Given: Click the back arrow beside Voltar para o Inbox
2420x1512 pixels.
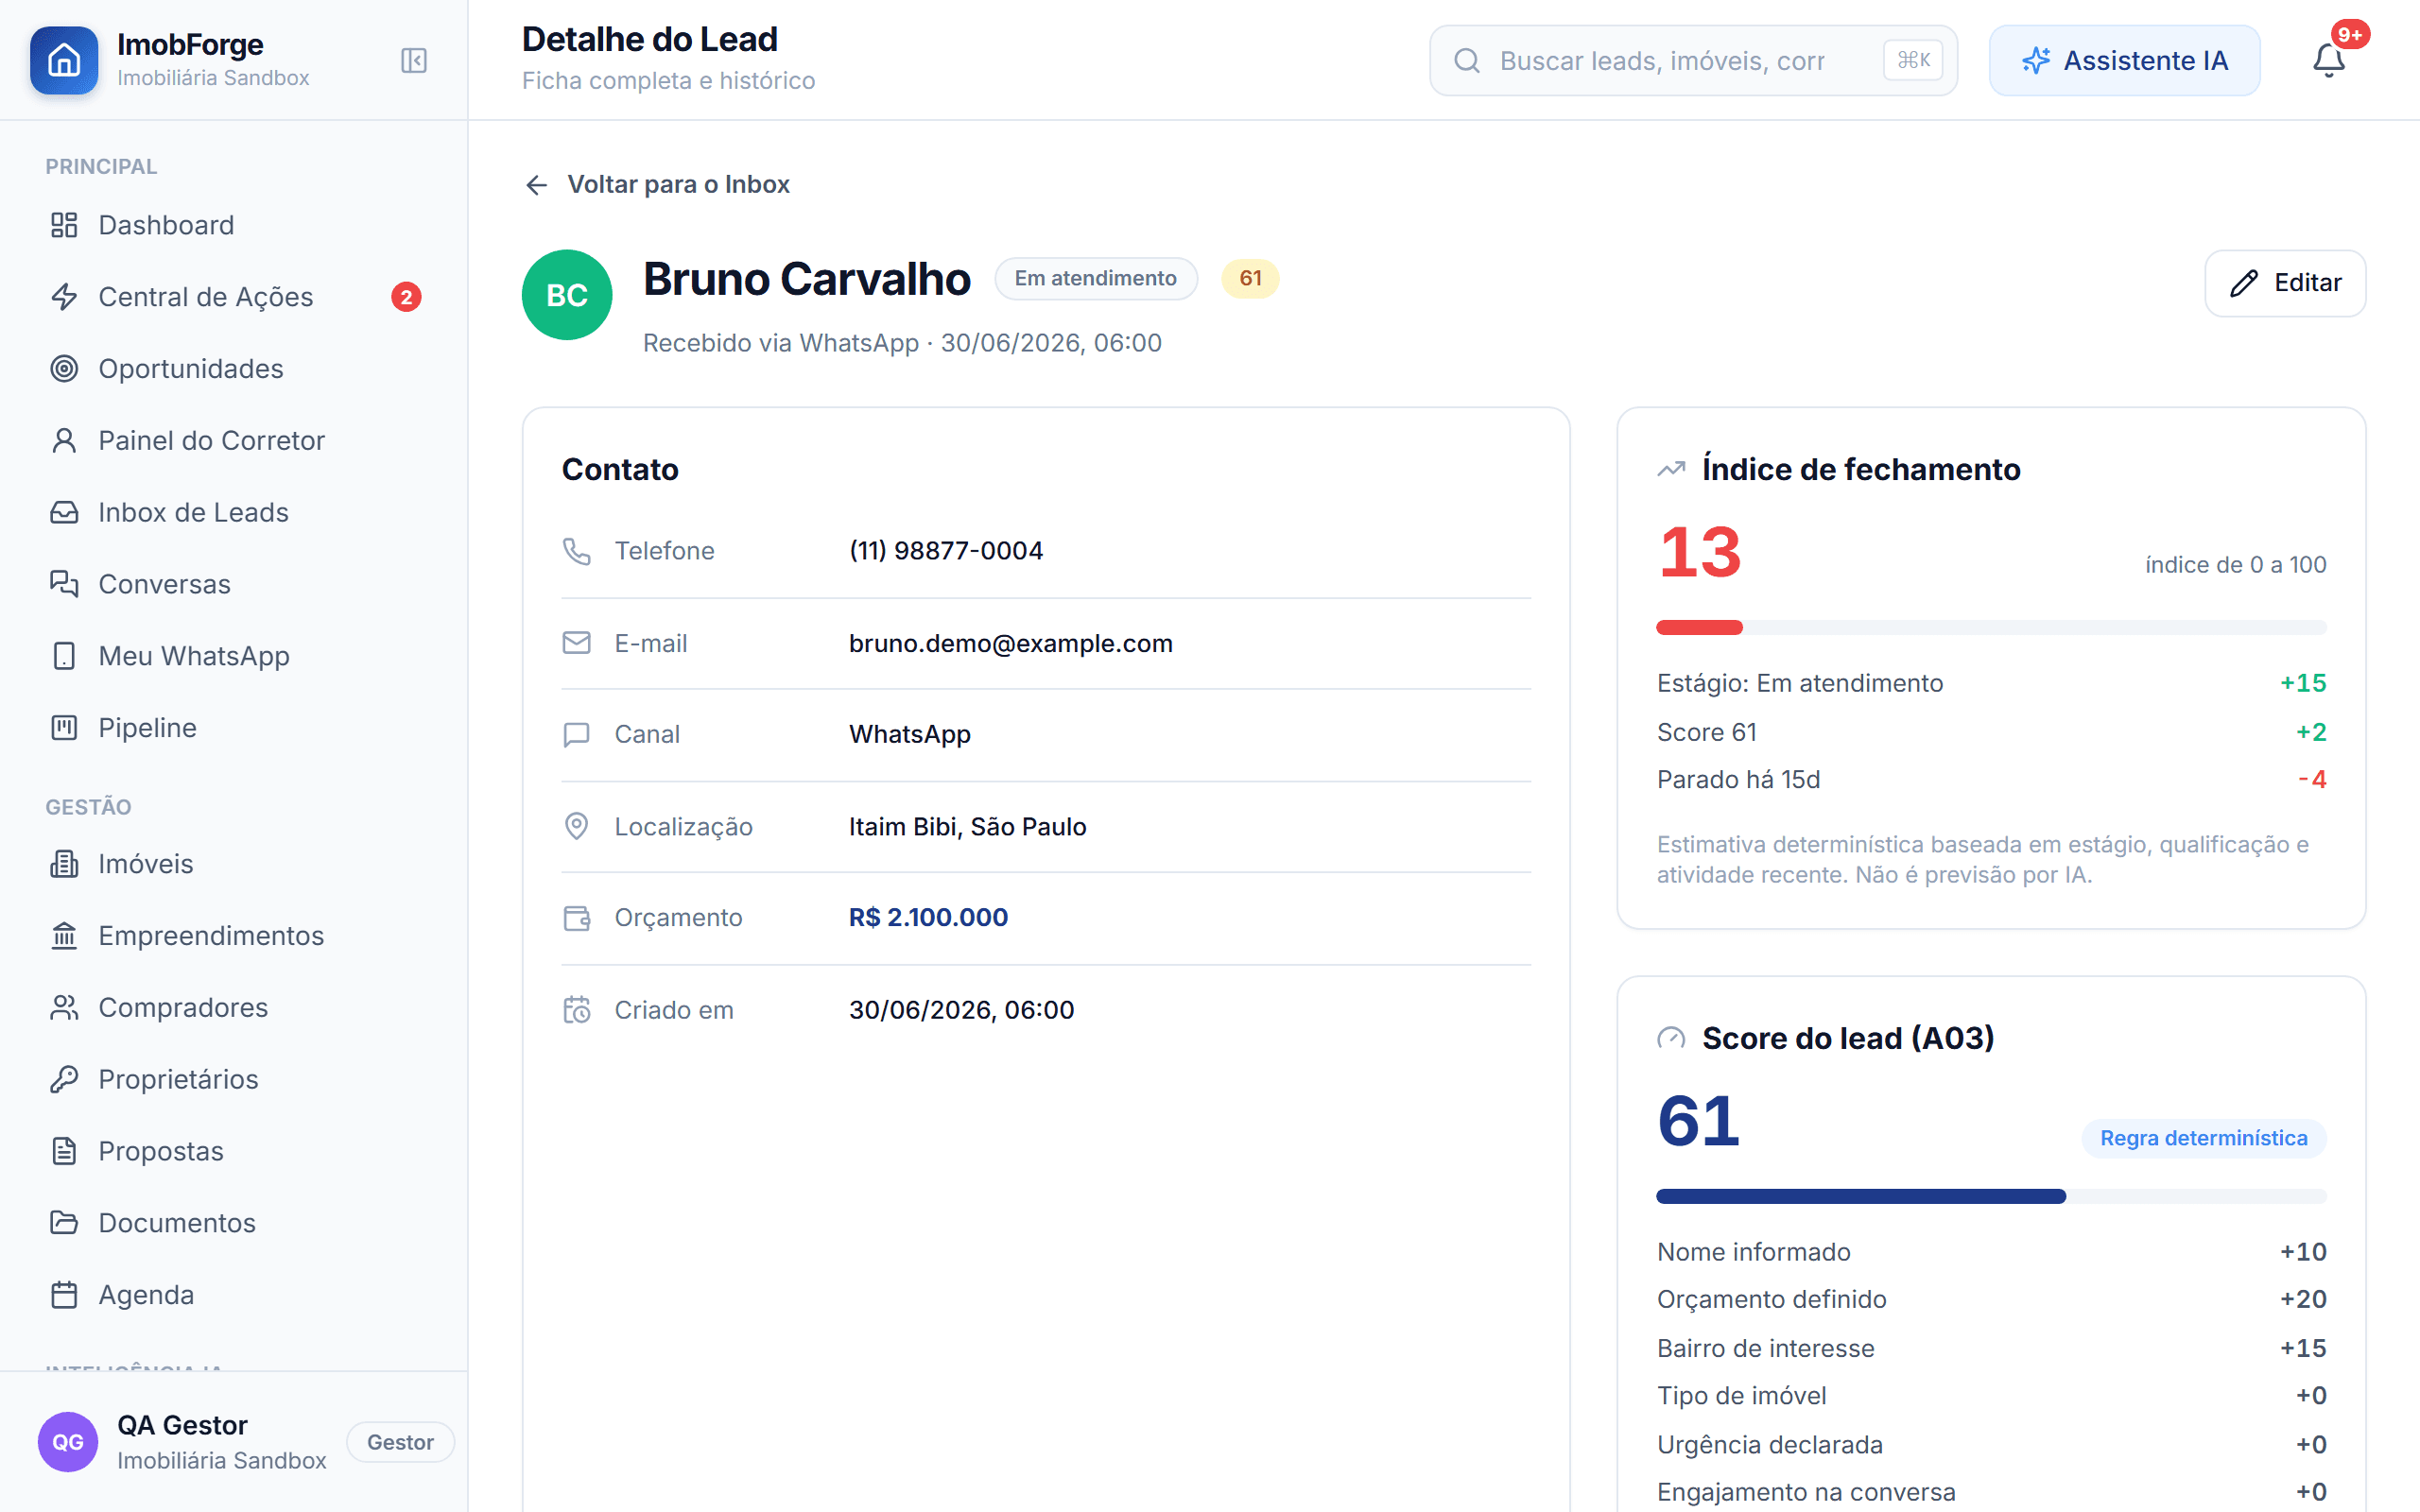Looking at the screenshot, I should coord(537,185).
